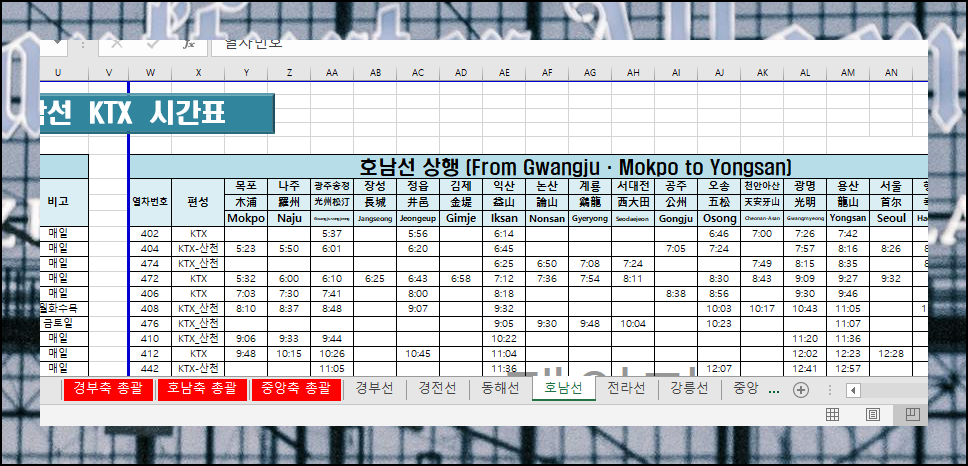Screen dimensions: 968x466
Task: Click the 12:28 Seoul time cell
Action: point(891,354)
